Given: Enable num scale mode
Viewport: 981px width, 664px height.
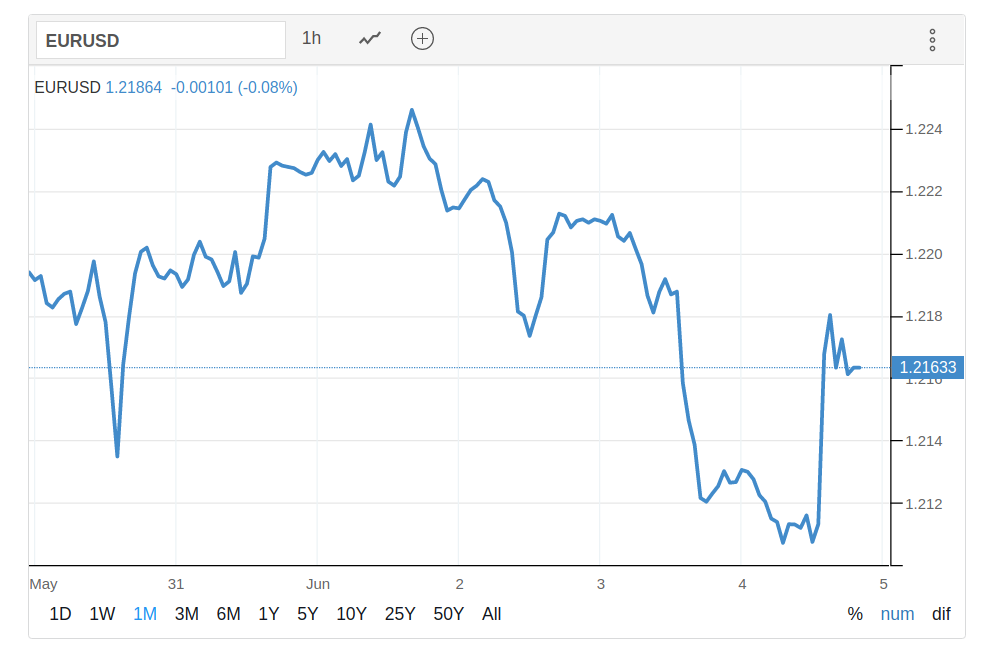Looking at the screenshot, I should click(897, 614).
